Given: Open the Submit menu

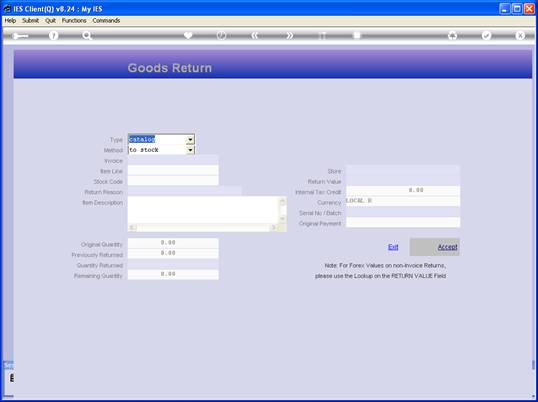Looking at the screenshot, I should pyautogui.click(x=31, y=21).
